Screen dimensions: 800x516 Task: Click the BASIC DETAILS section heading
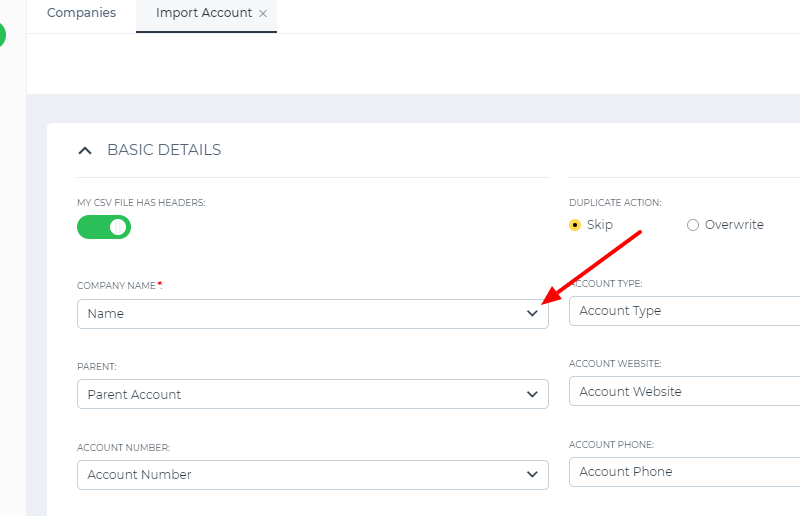point(164,150)
